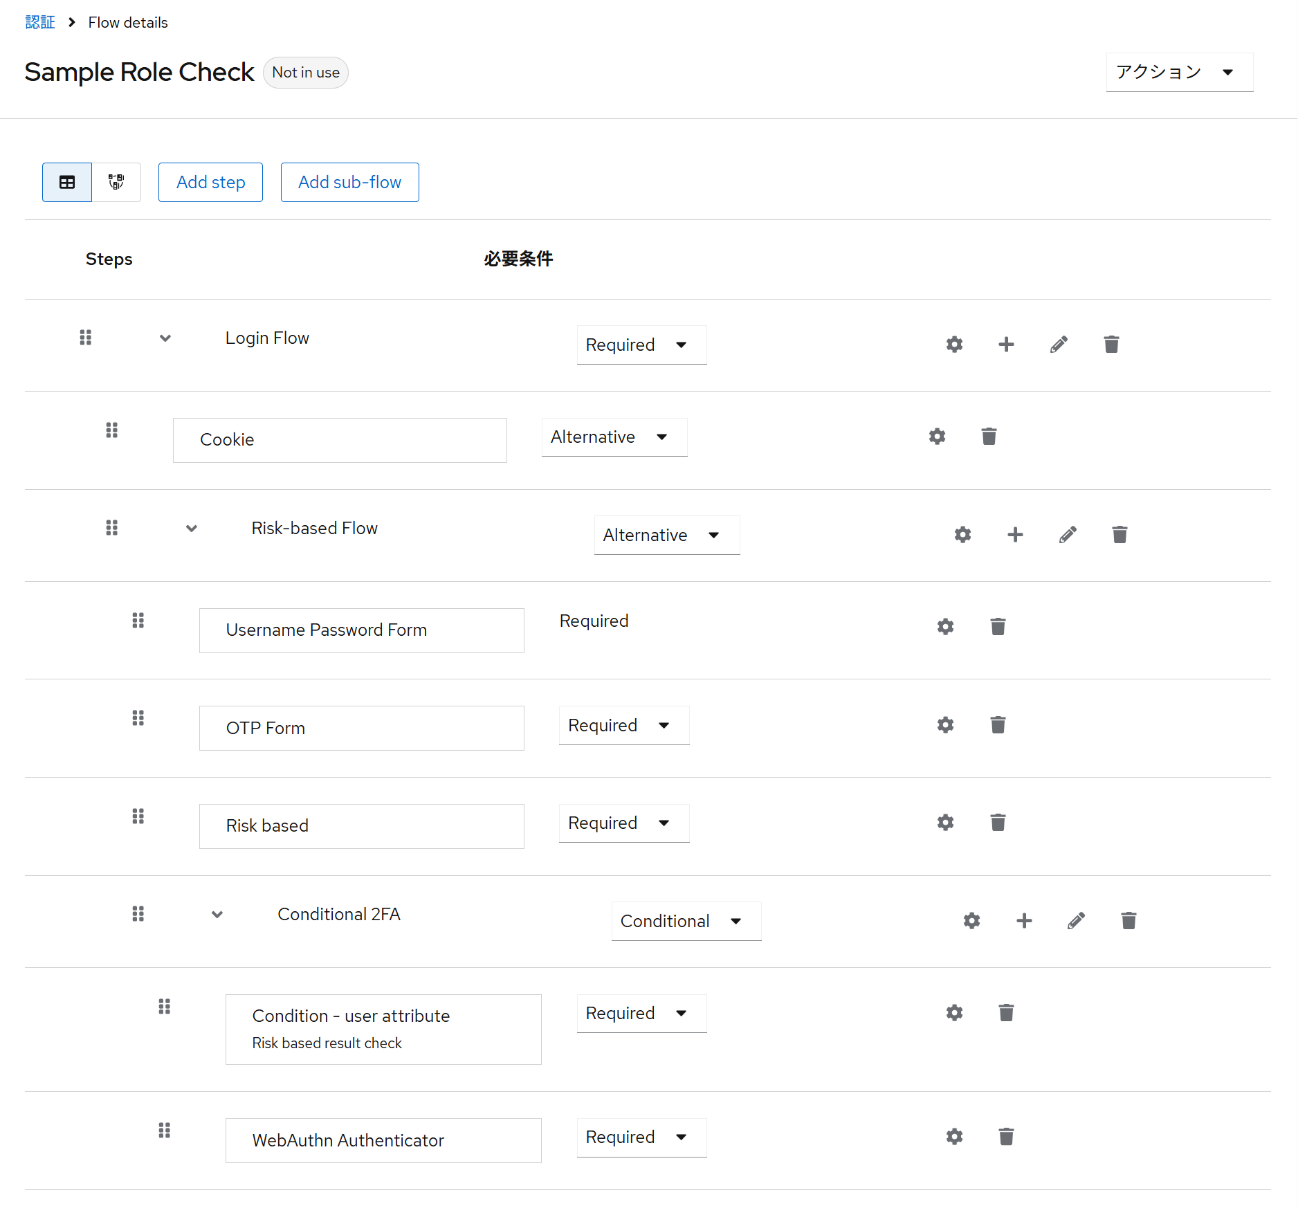Screen dimensions: 1298x1208
Task: Open requirement dropdown for Conditional 2FA
Action: coord(686,921)
